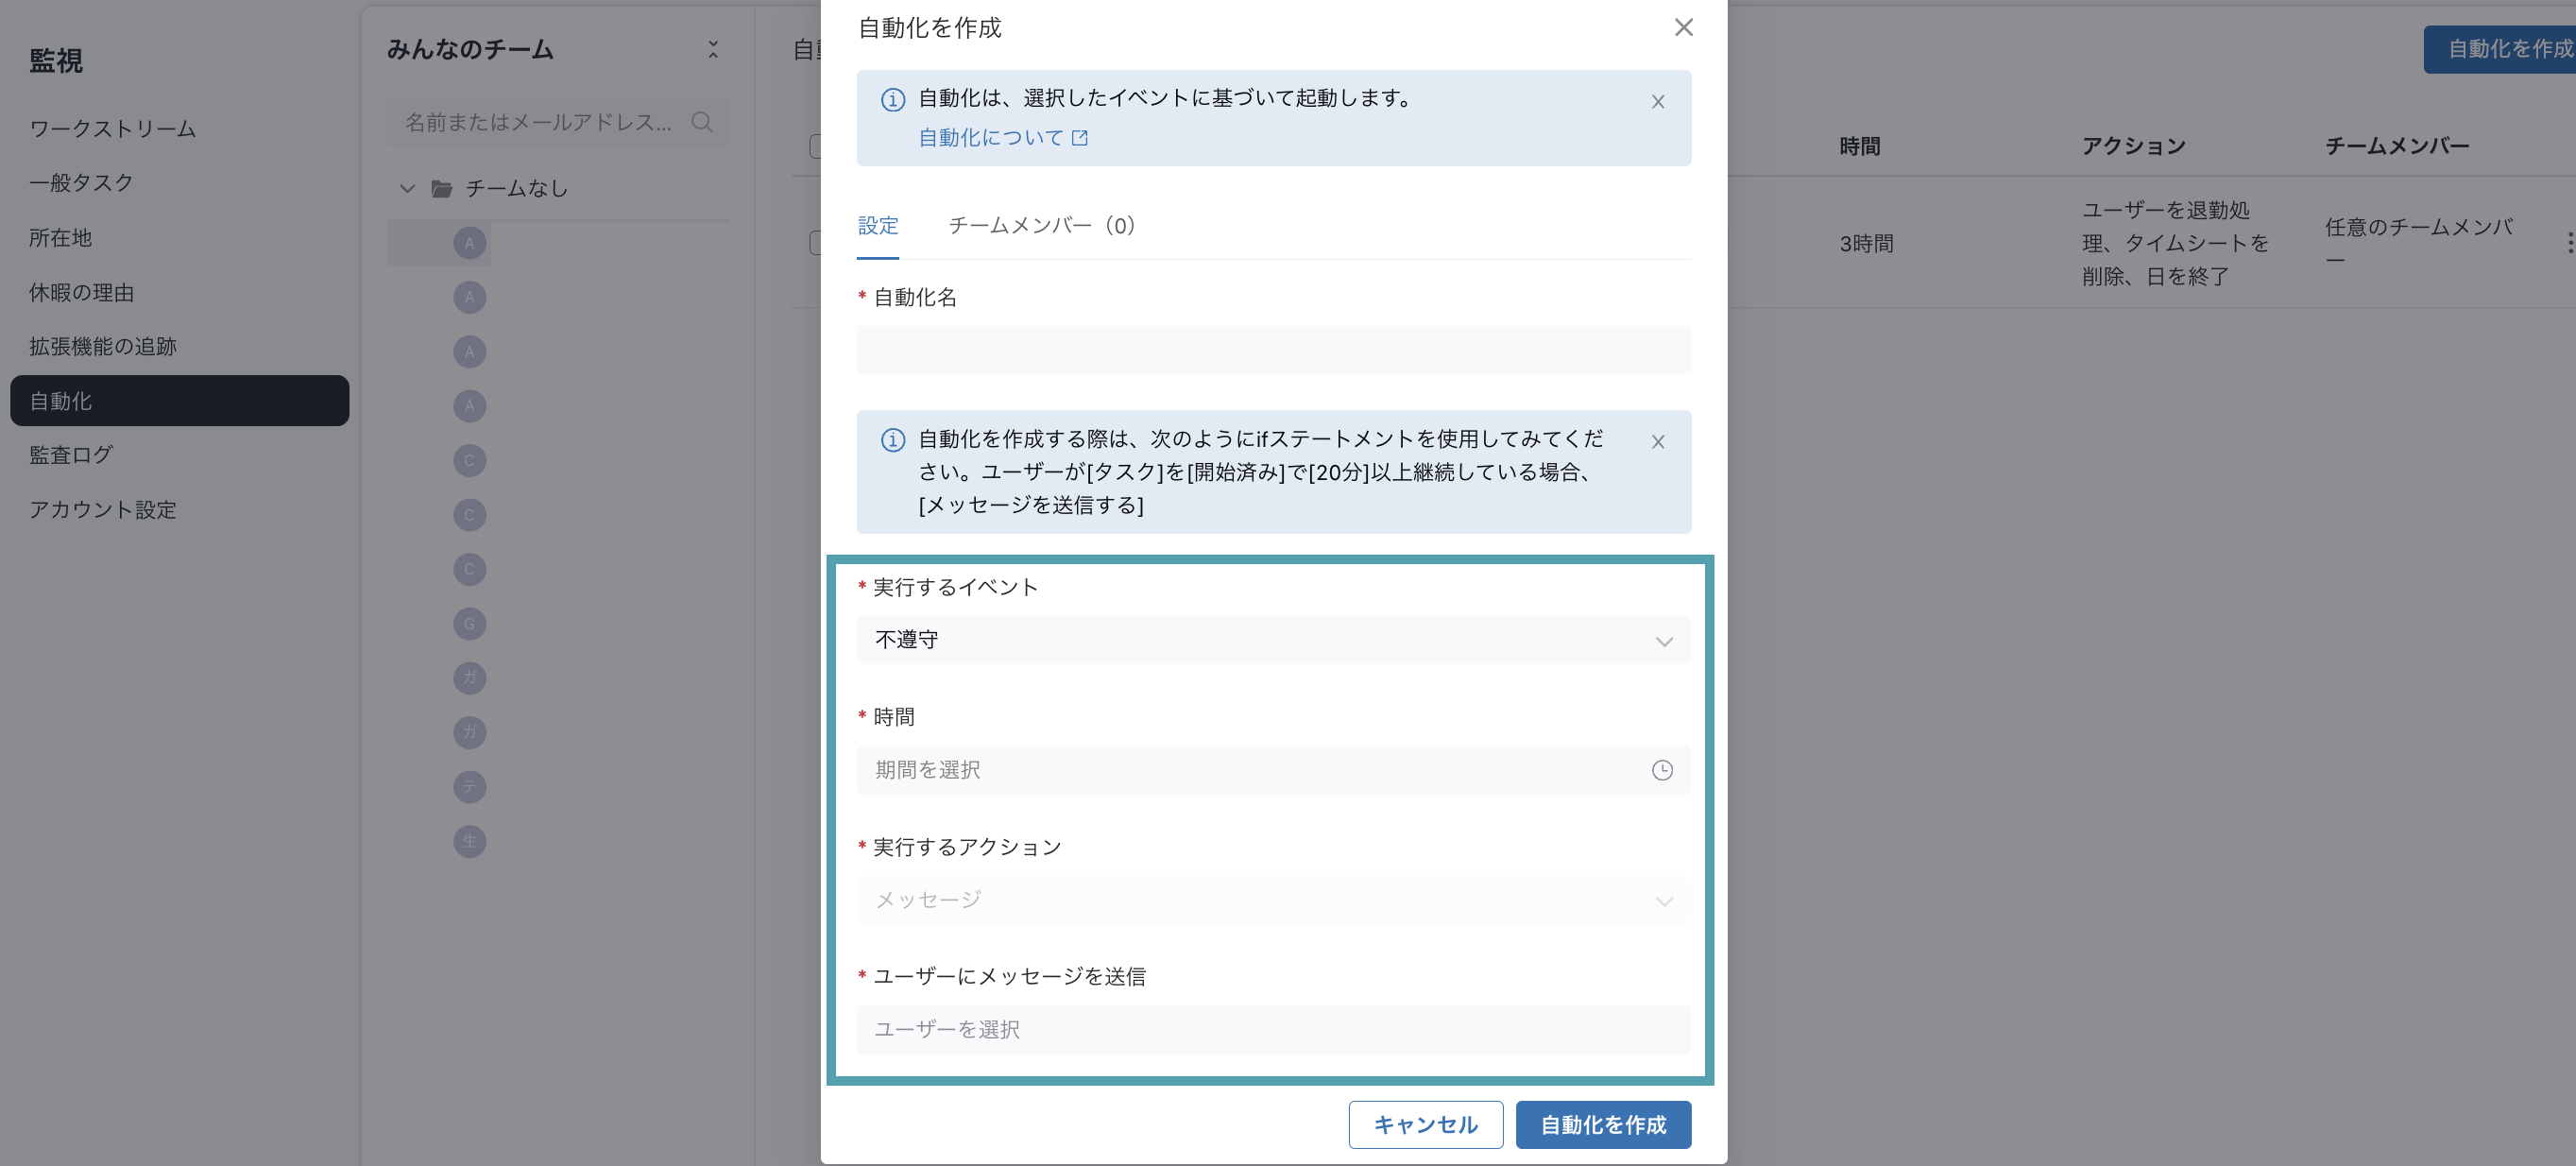Click the folder icon next to チームなし
Image resolution: width=2576 pixels, height=1166 pixels.
[x=441, y=188]
